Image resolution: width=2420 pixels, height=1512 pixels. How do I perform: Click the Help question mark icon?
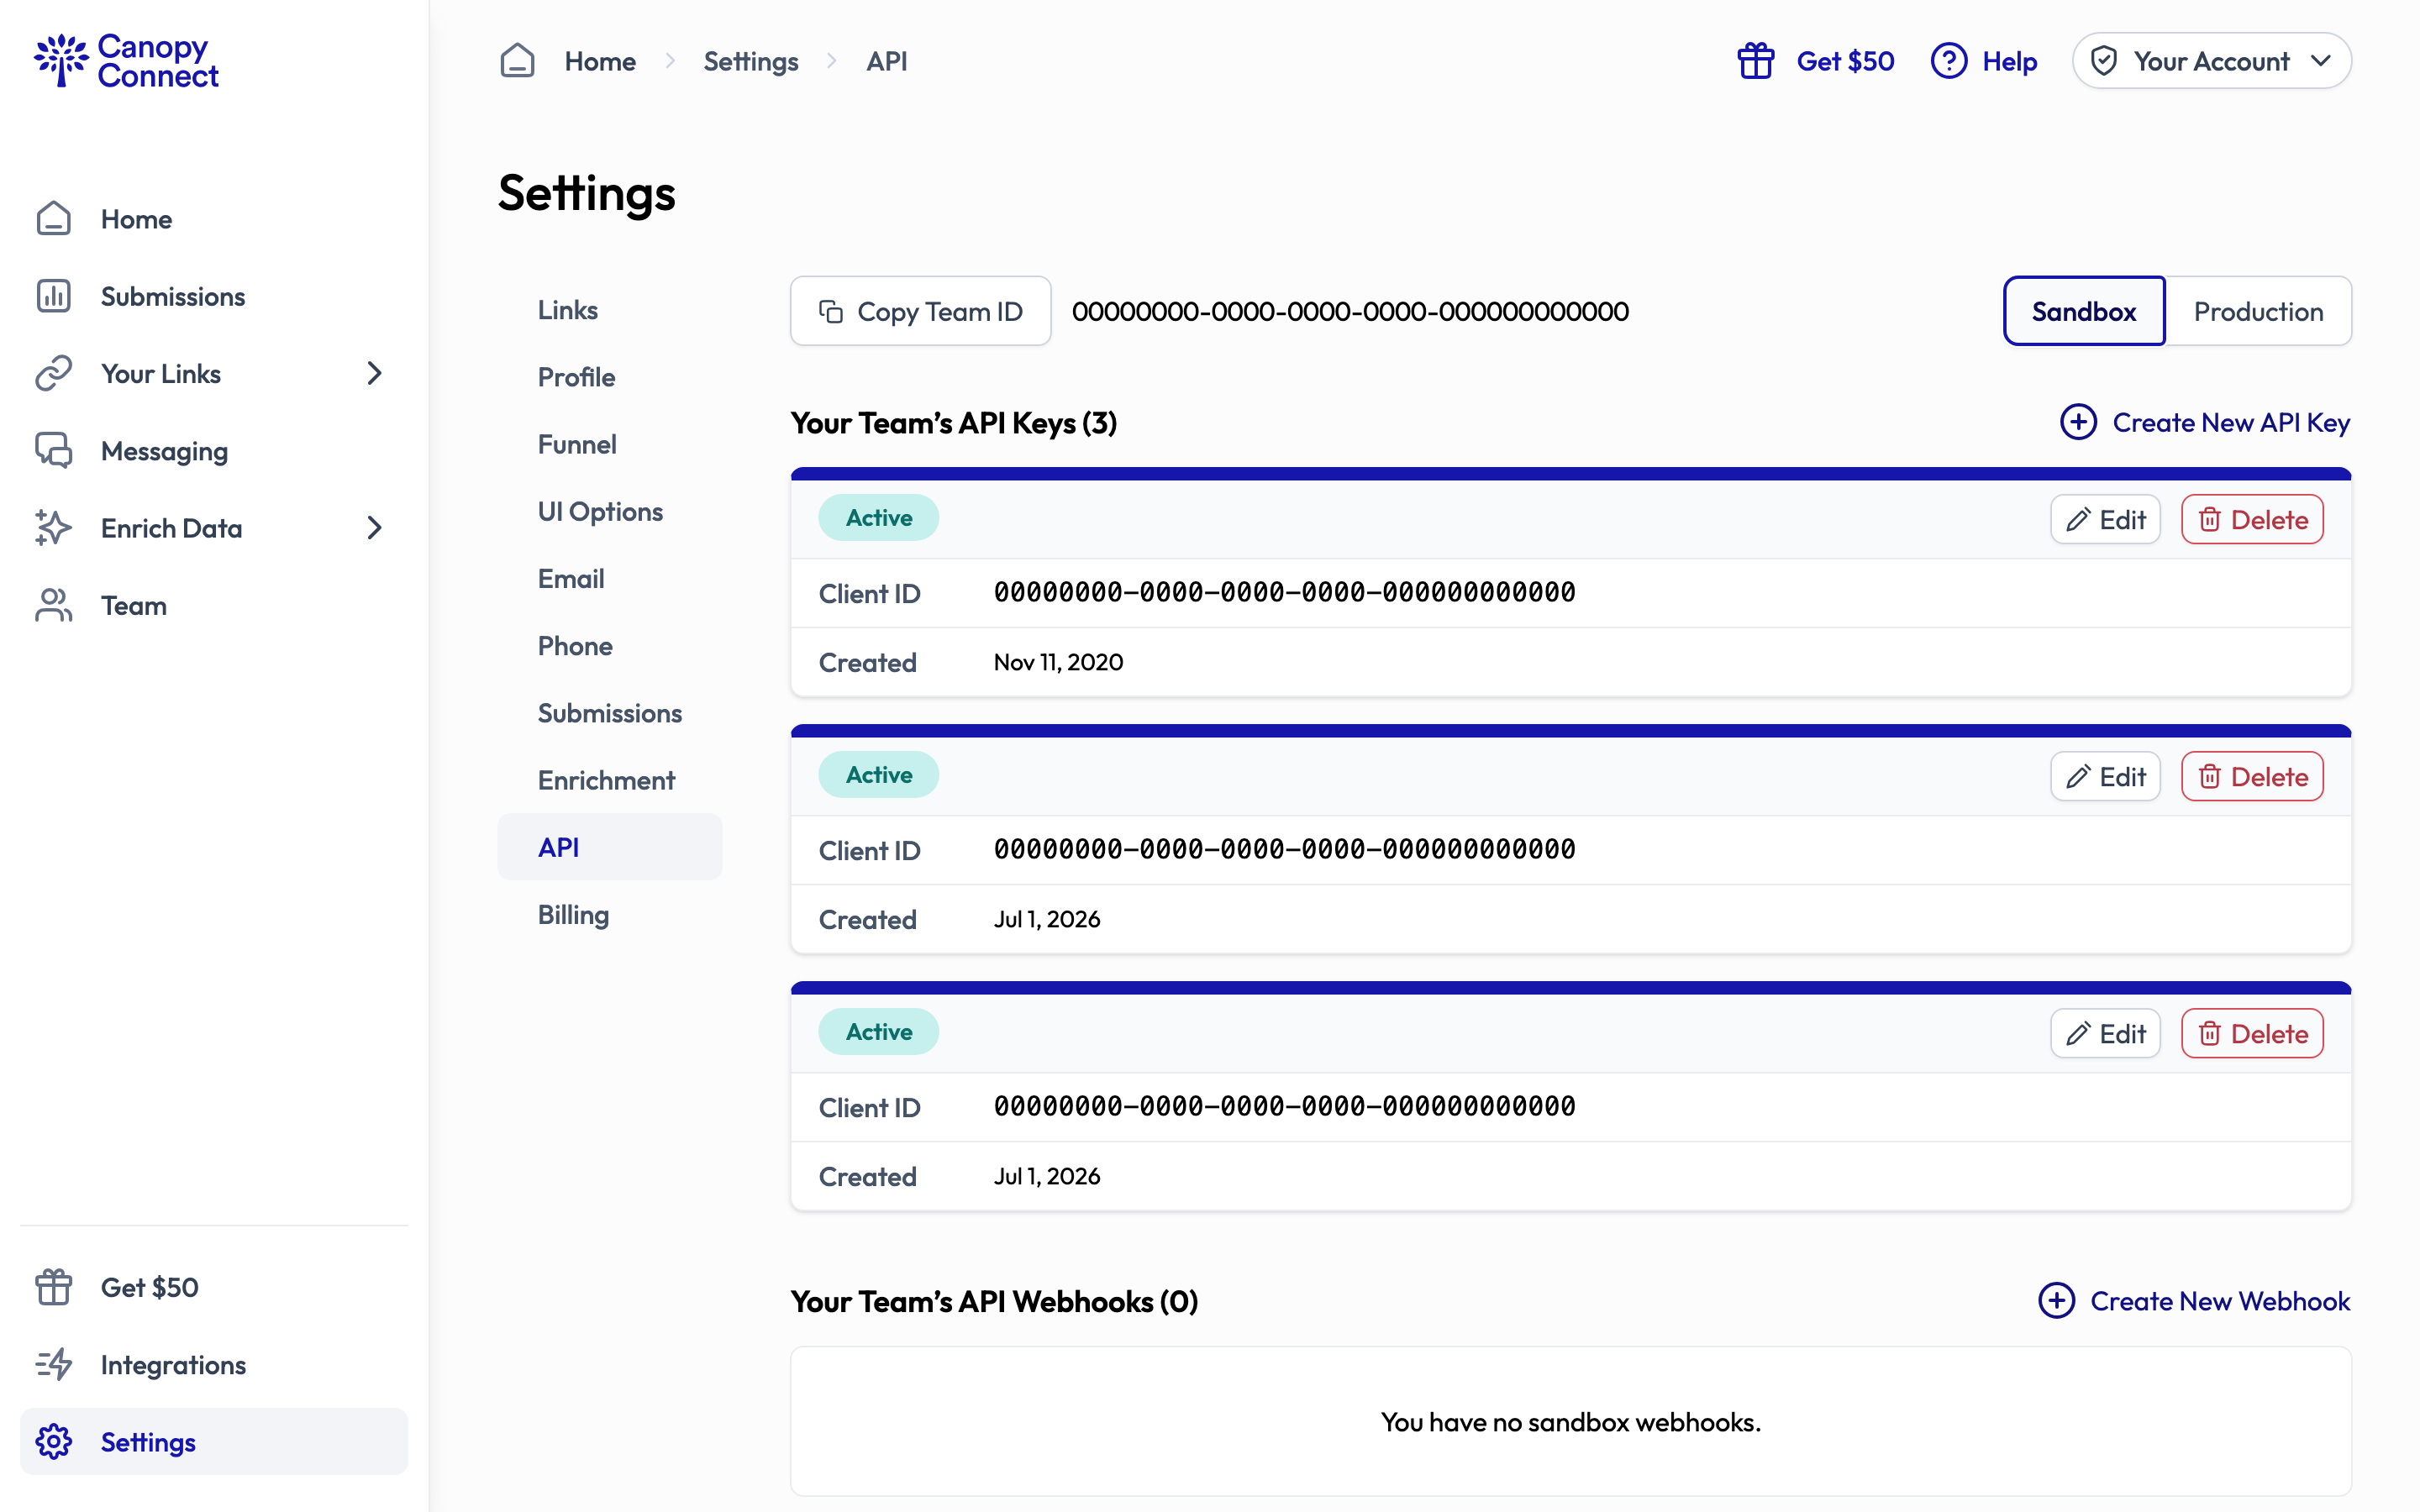click(1949, 61)
